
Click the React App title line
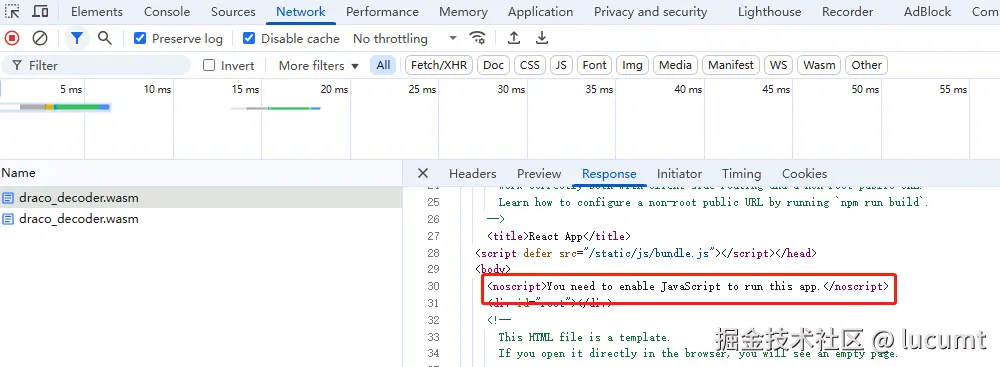559,236
